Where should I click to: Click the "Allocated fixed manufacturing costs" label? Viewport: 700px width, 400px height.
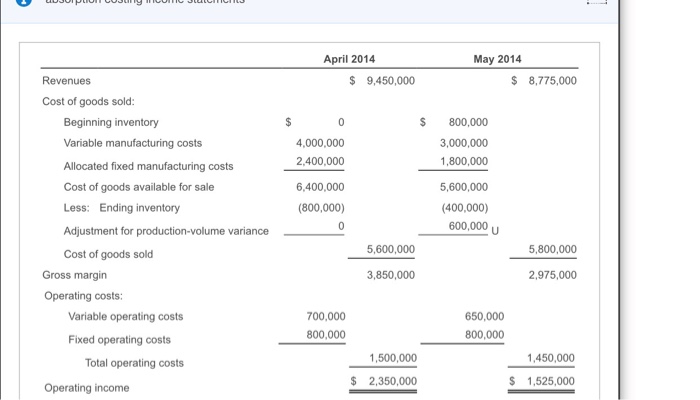coord(148,167)
